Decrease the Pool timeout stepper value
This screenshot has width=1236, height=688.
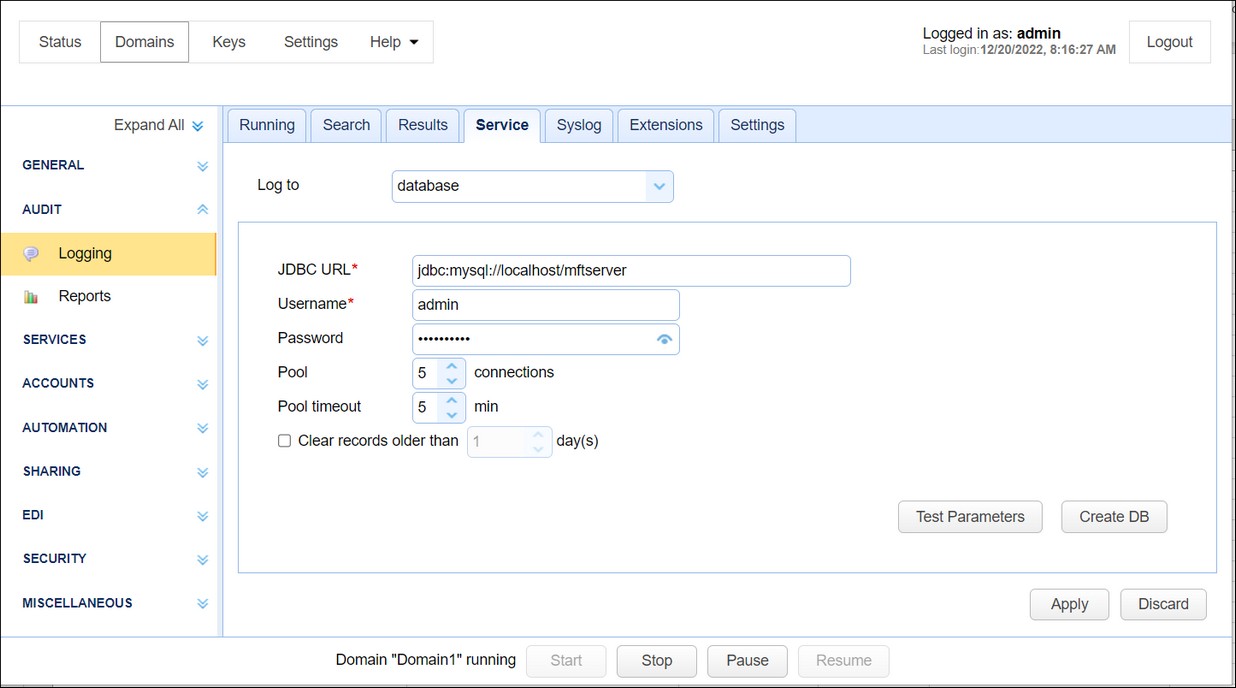coord(452,415)
